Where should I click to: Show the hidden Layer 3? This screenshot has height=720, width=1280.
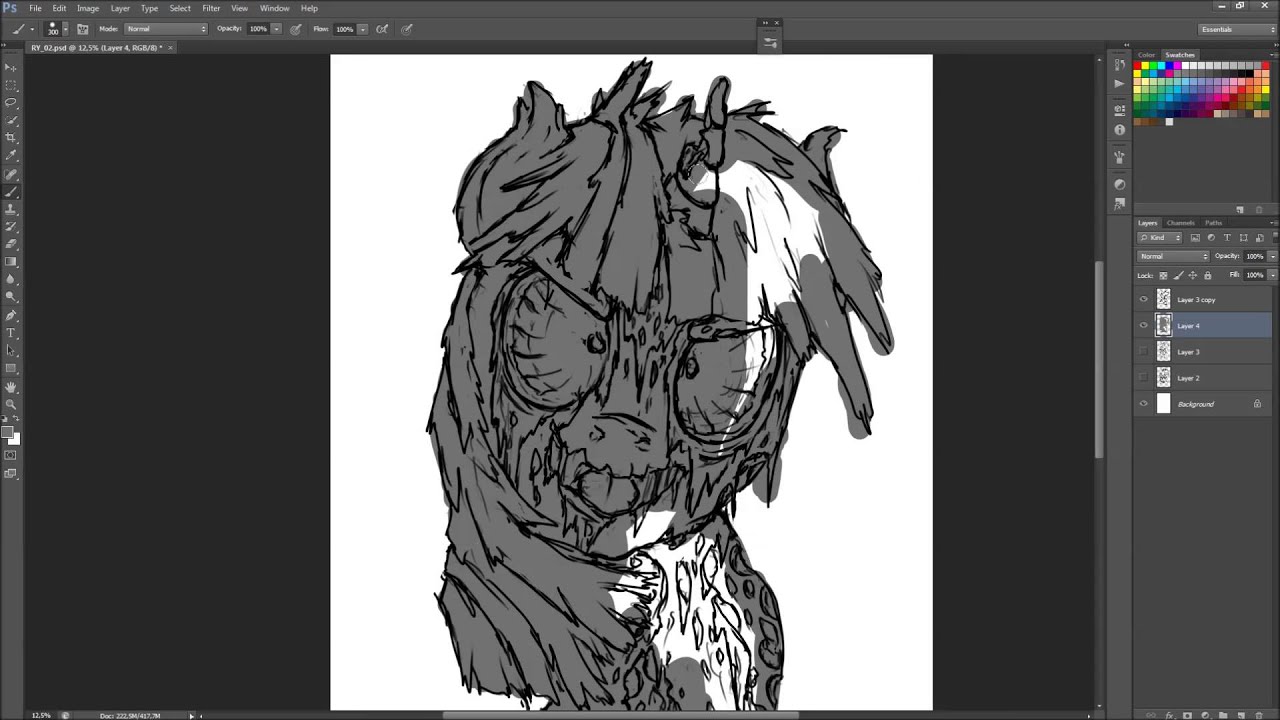click(1144, 352)
